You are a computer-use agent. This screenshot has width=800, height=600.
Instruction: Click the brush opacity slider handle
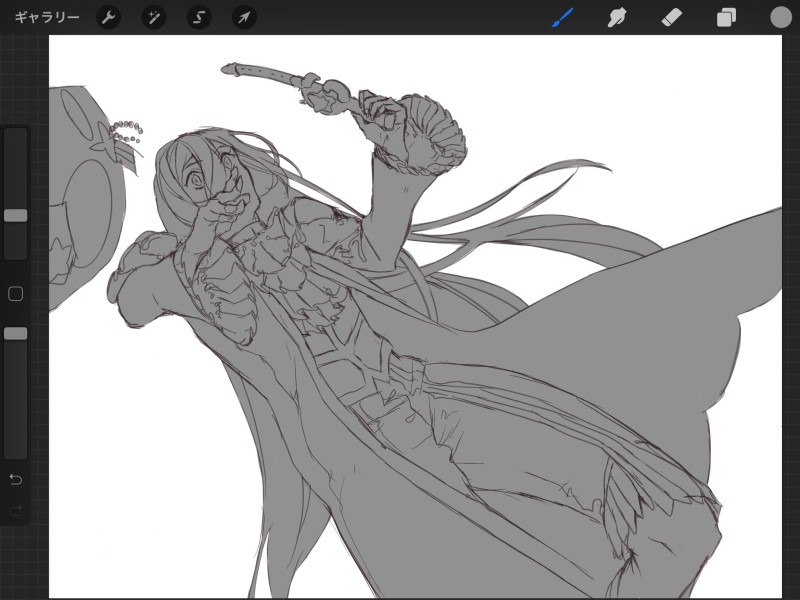16,334
